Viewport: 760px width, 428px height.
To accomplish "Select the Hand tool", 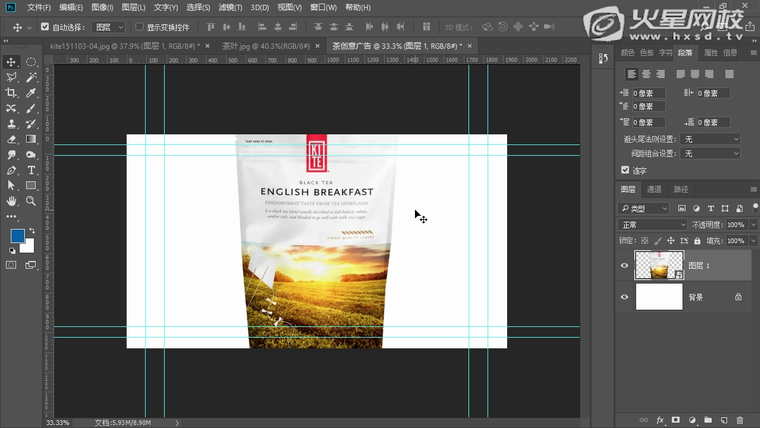I will pyautogui.click(x=12, y=201).
